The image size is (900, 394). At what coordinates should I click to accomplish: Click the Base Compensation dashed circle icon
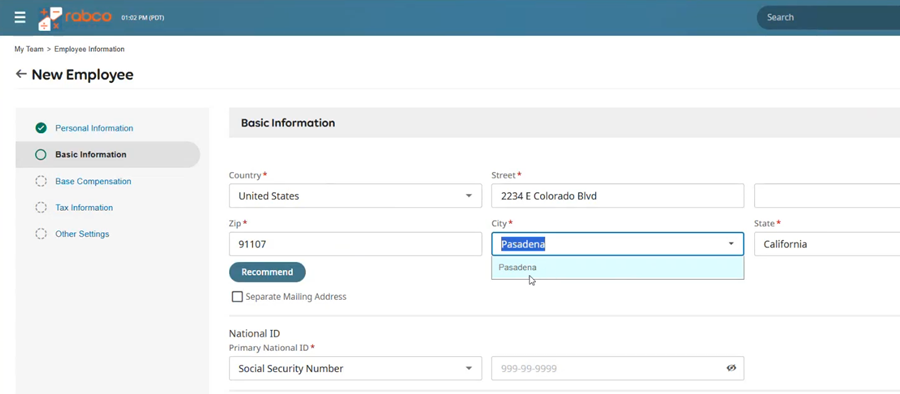click(41, 181)
